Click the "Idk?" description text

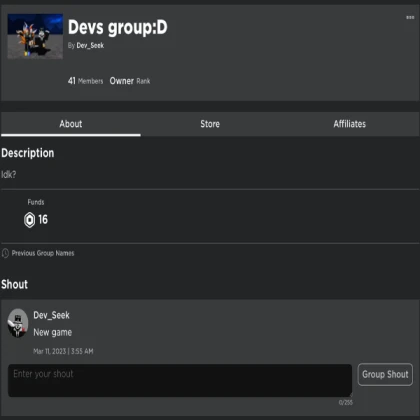(x=9, y=174)
